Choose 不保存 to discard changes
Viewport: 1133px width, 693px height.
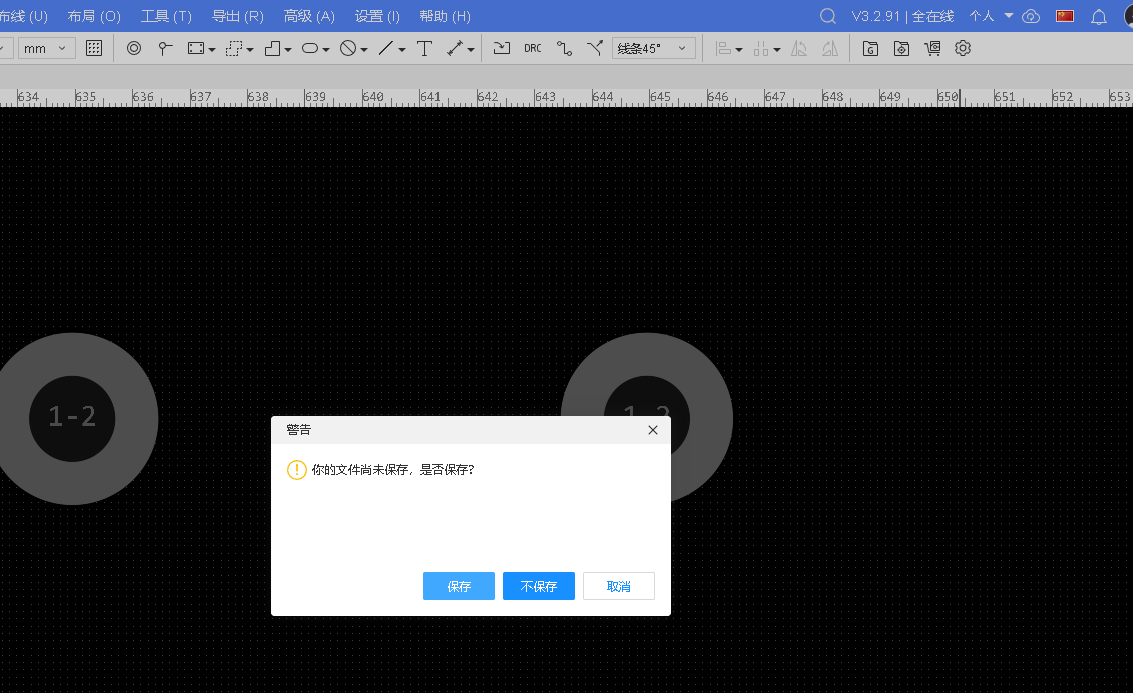(539, 586)
